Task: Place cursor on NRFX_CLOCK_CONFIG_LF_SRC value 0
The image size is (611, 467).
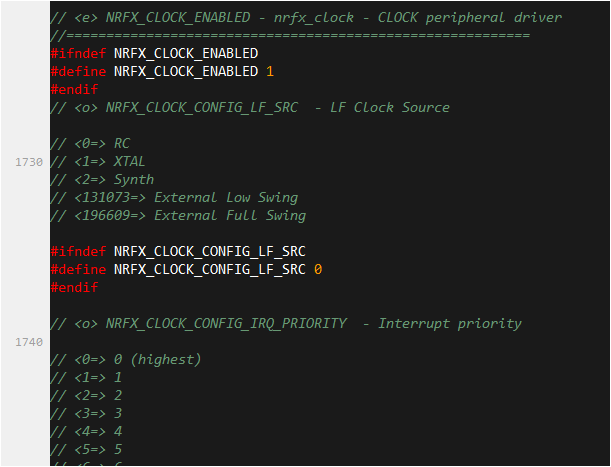Action: pyautogui.click(x=318, y=270)
